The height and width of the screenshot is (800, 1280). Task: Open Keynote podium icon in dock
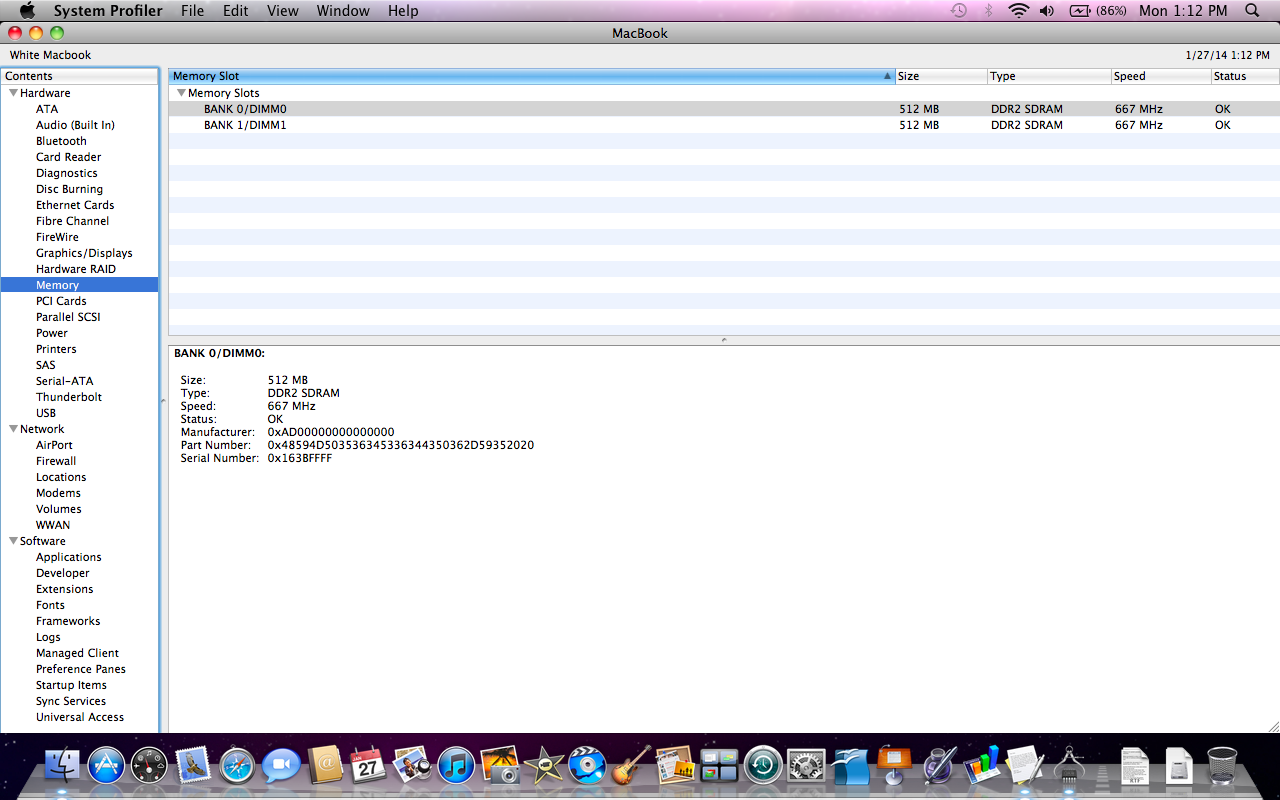(x=894, y=767)
